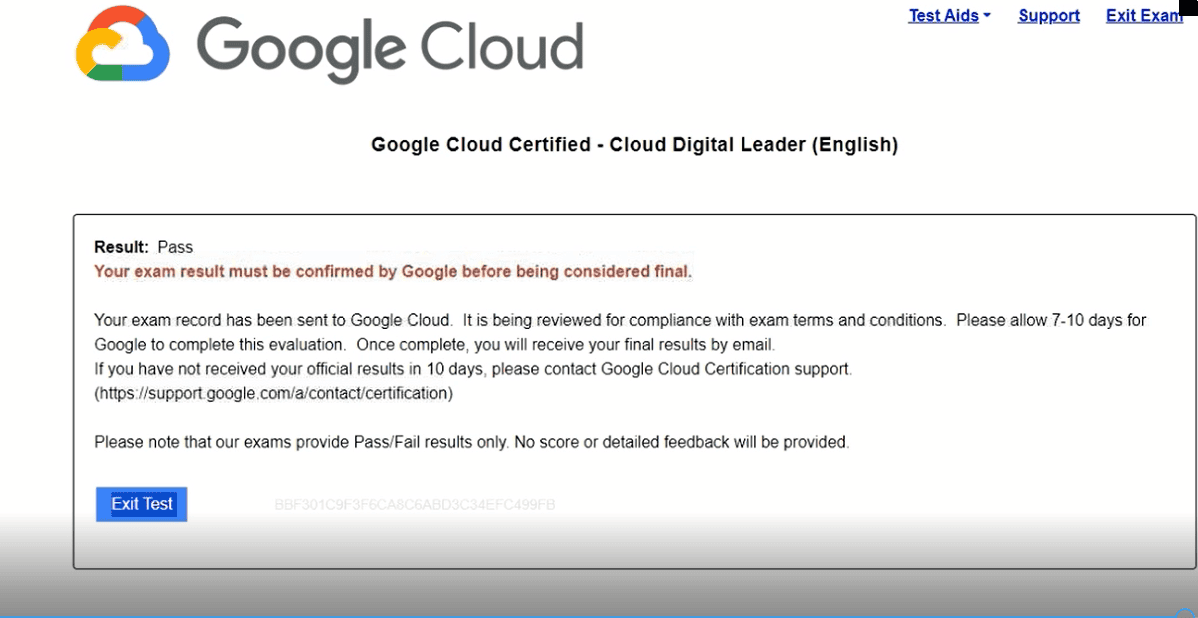Open the Support link in header
This screenshot has height=618, width=1198.
point(1048,16)
